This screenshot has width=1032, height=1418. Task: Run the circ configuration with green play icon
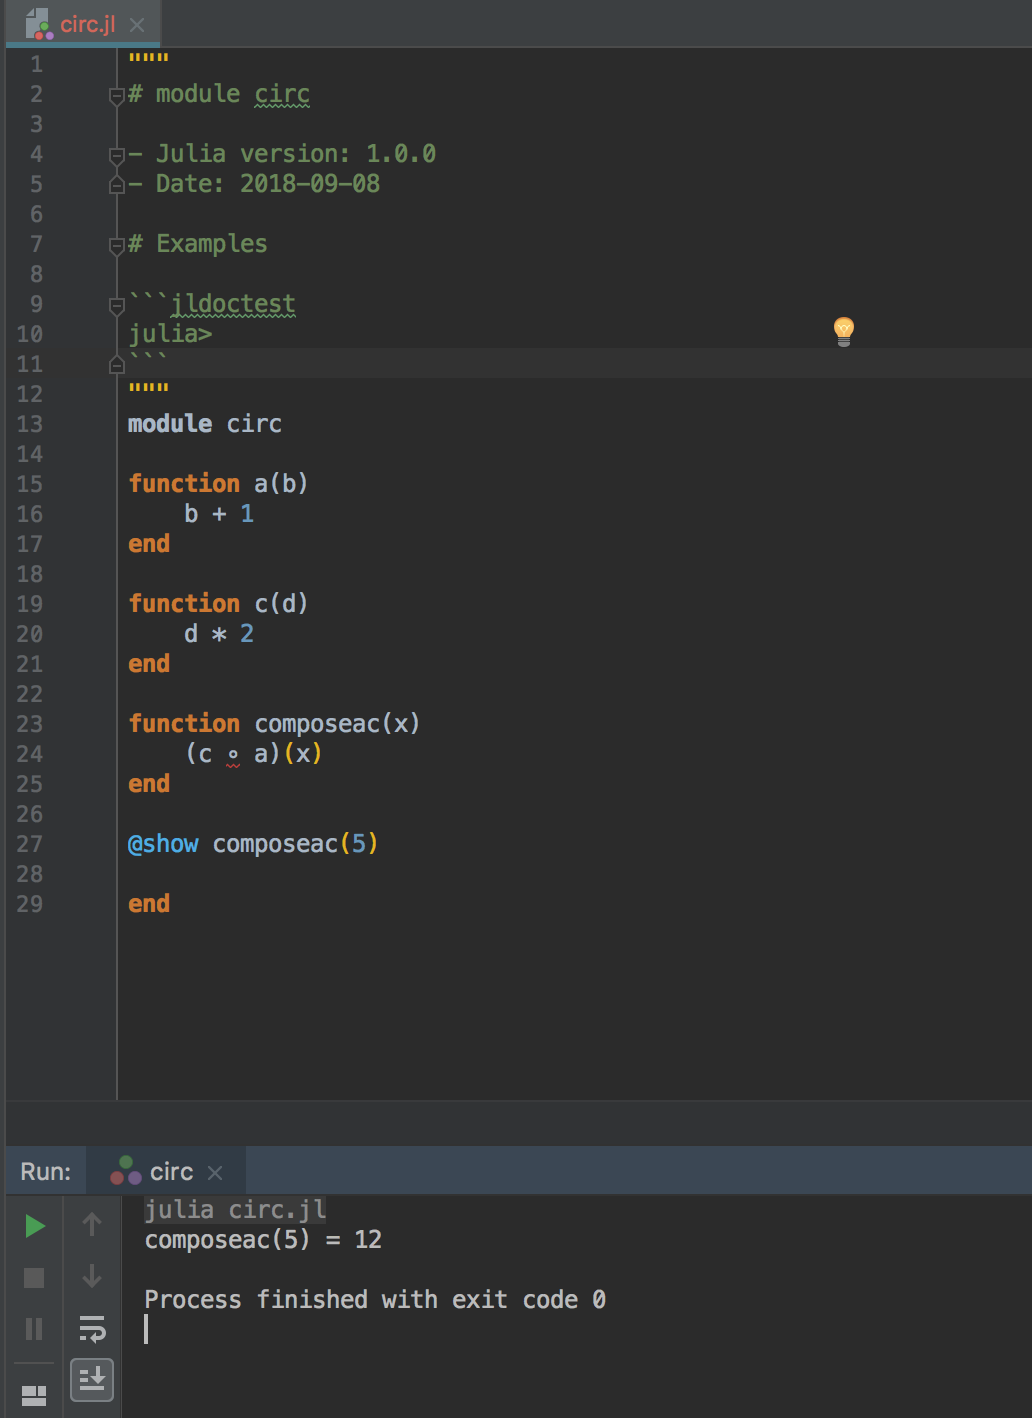point(33,1226)
